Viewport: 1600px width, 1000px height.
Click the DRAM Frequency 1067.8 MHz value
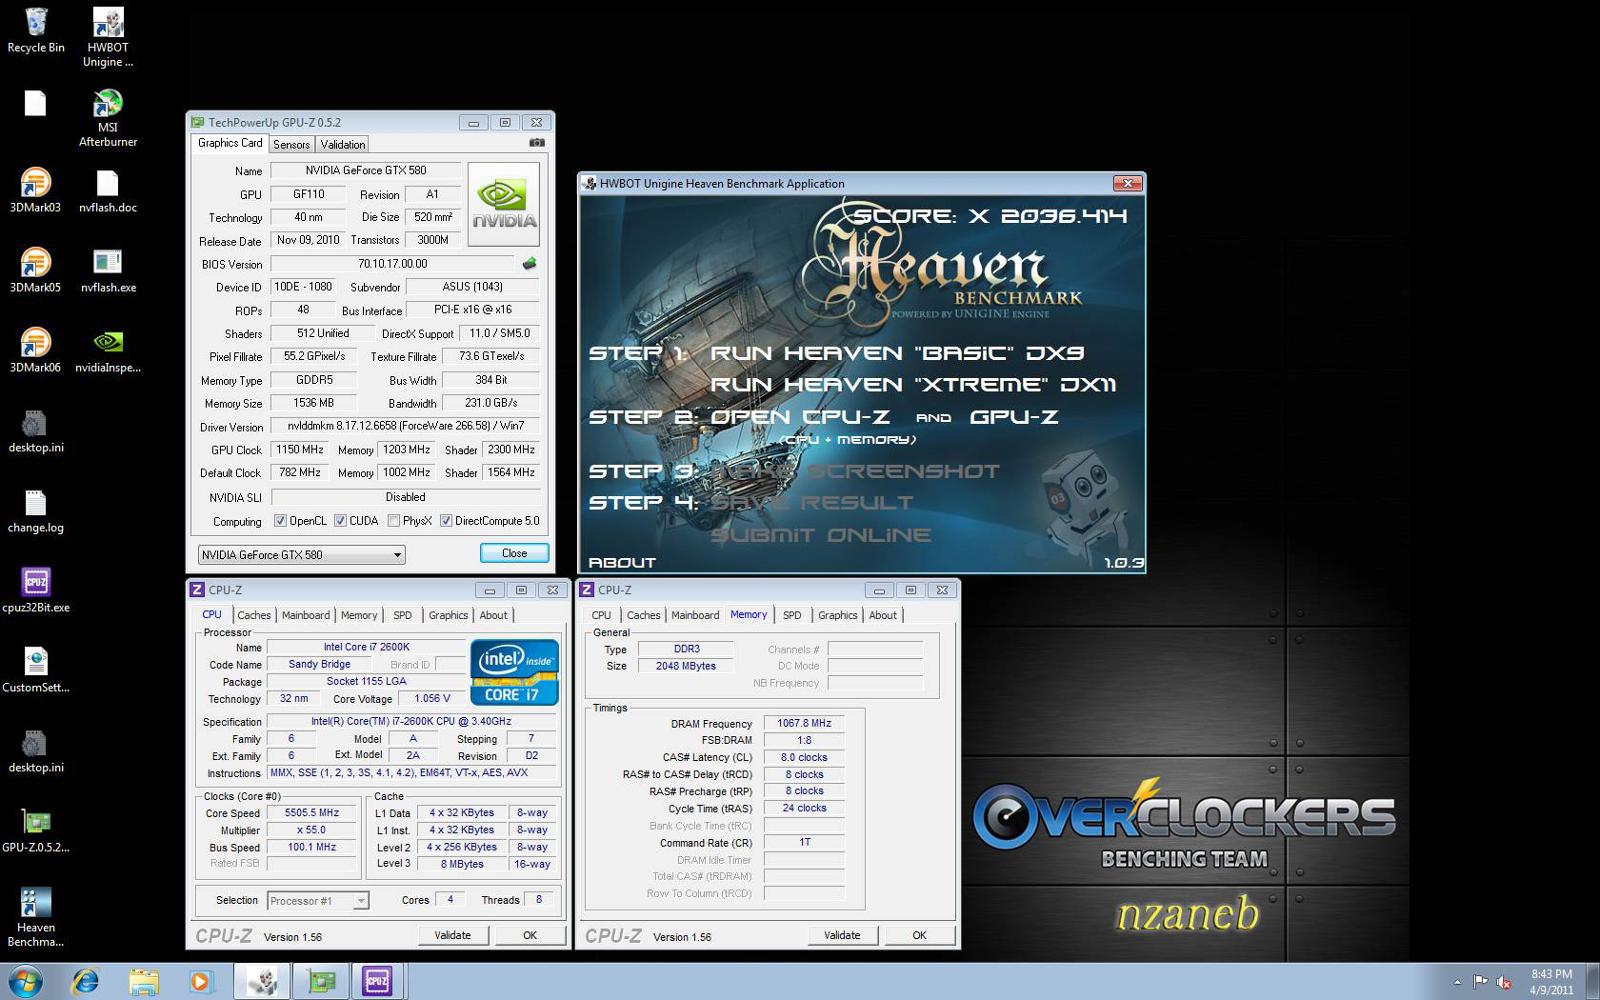click(805, 723)
